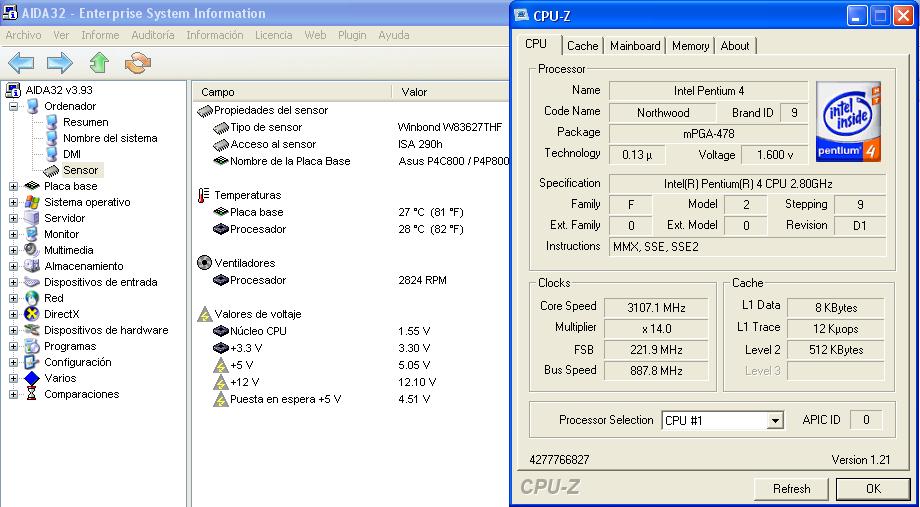Expand the Placa base tree node

coord(13,186)
